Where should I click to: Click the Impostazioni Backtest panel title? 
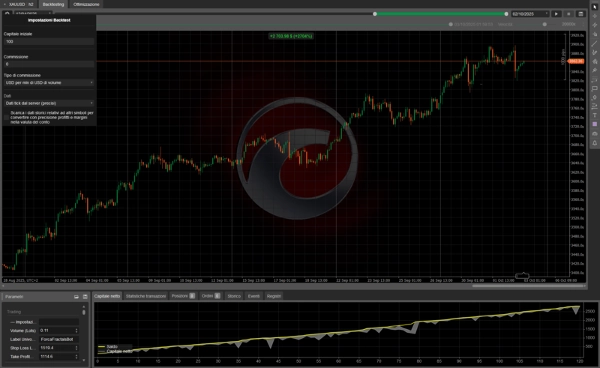point(49,20)
